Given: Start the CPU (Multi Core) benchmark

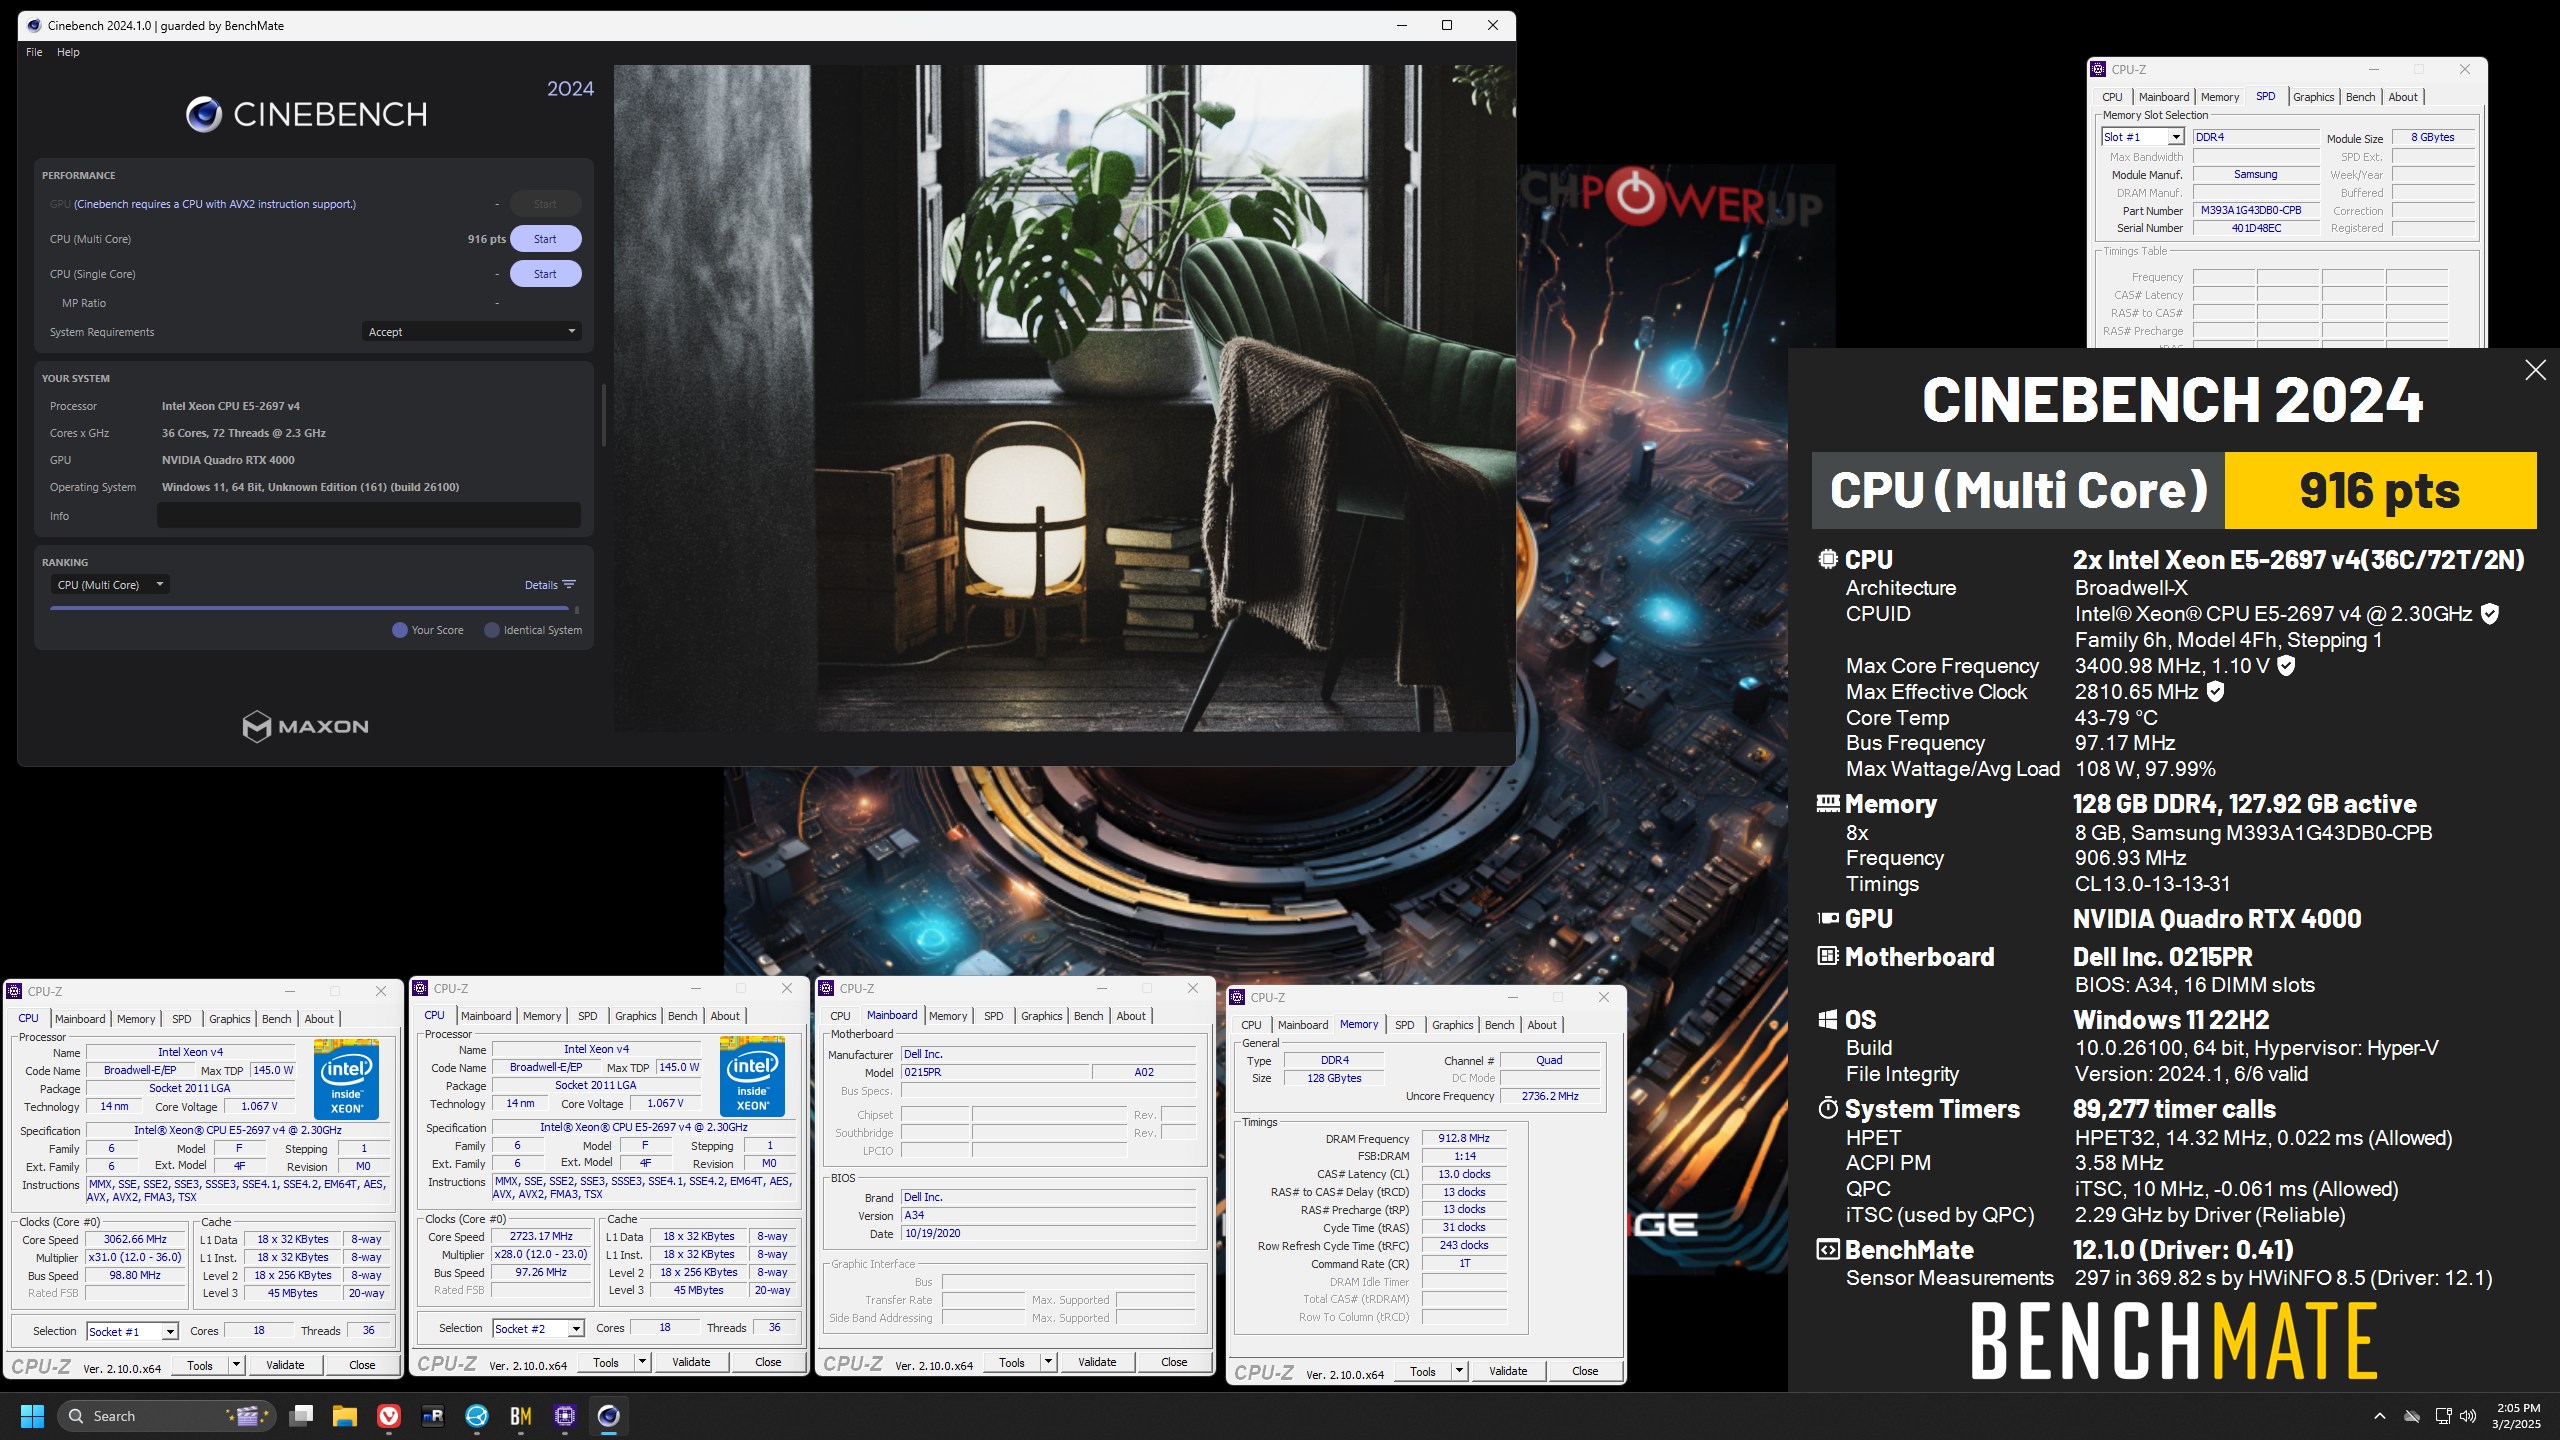Looking at the screenshot, I should [545, 239].
